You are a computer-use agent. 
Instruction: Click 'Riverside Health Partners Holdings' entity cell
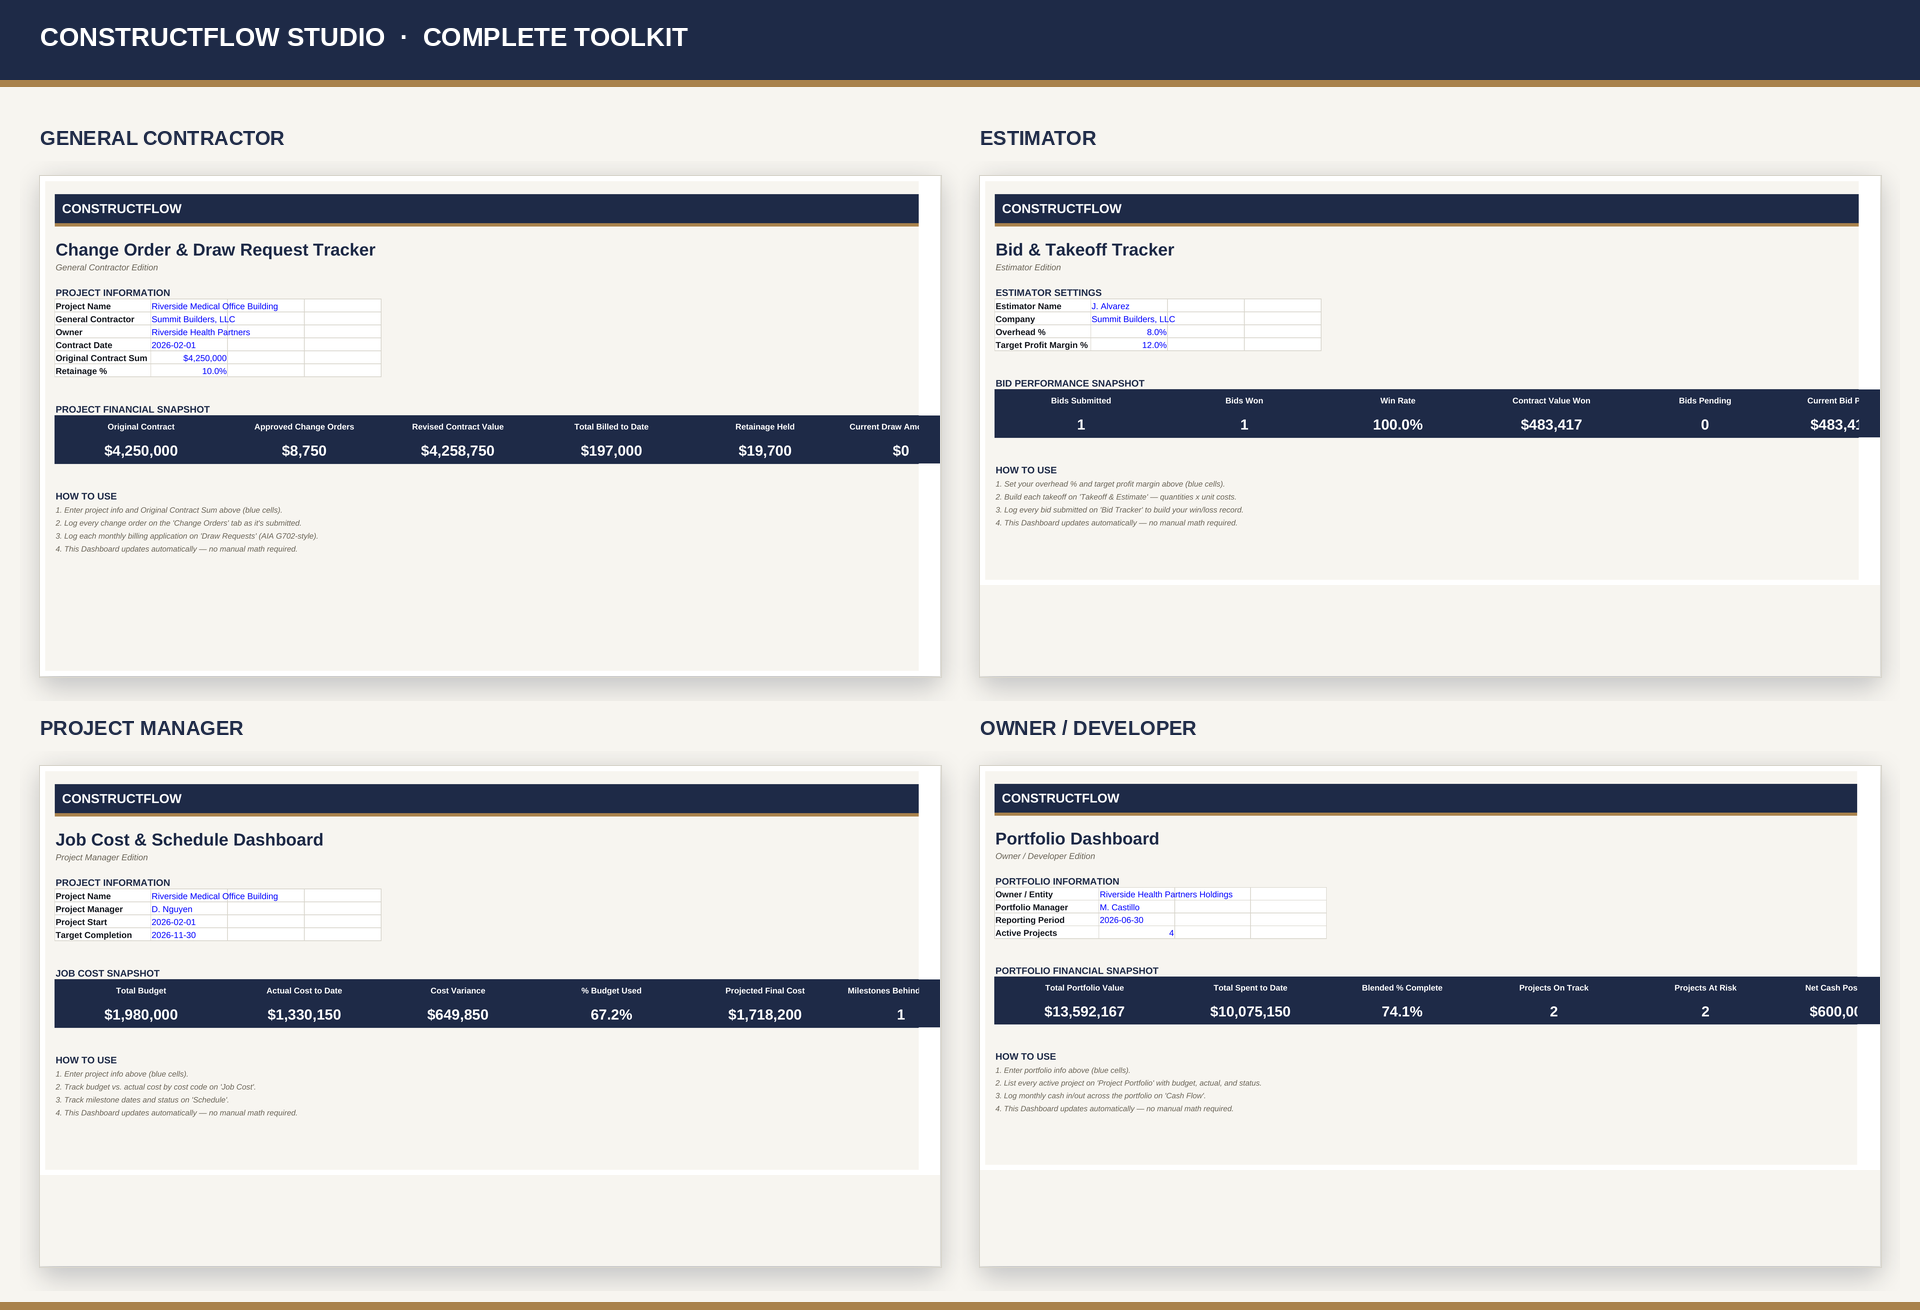coord(1174,894)
